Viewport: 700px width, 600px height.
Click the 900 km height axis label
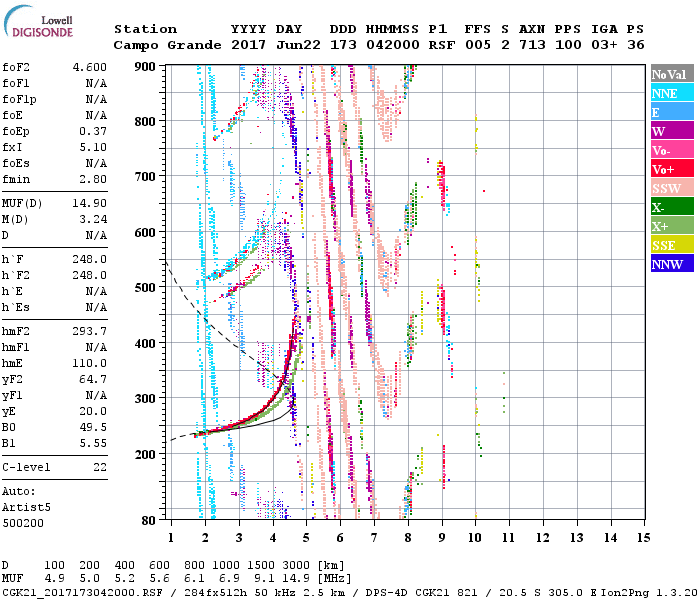[146, 67]
